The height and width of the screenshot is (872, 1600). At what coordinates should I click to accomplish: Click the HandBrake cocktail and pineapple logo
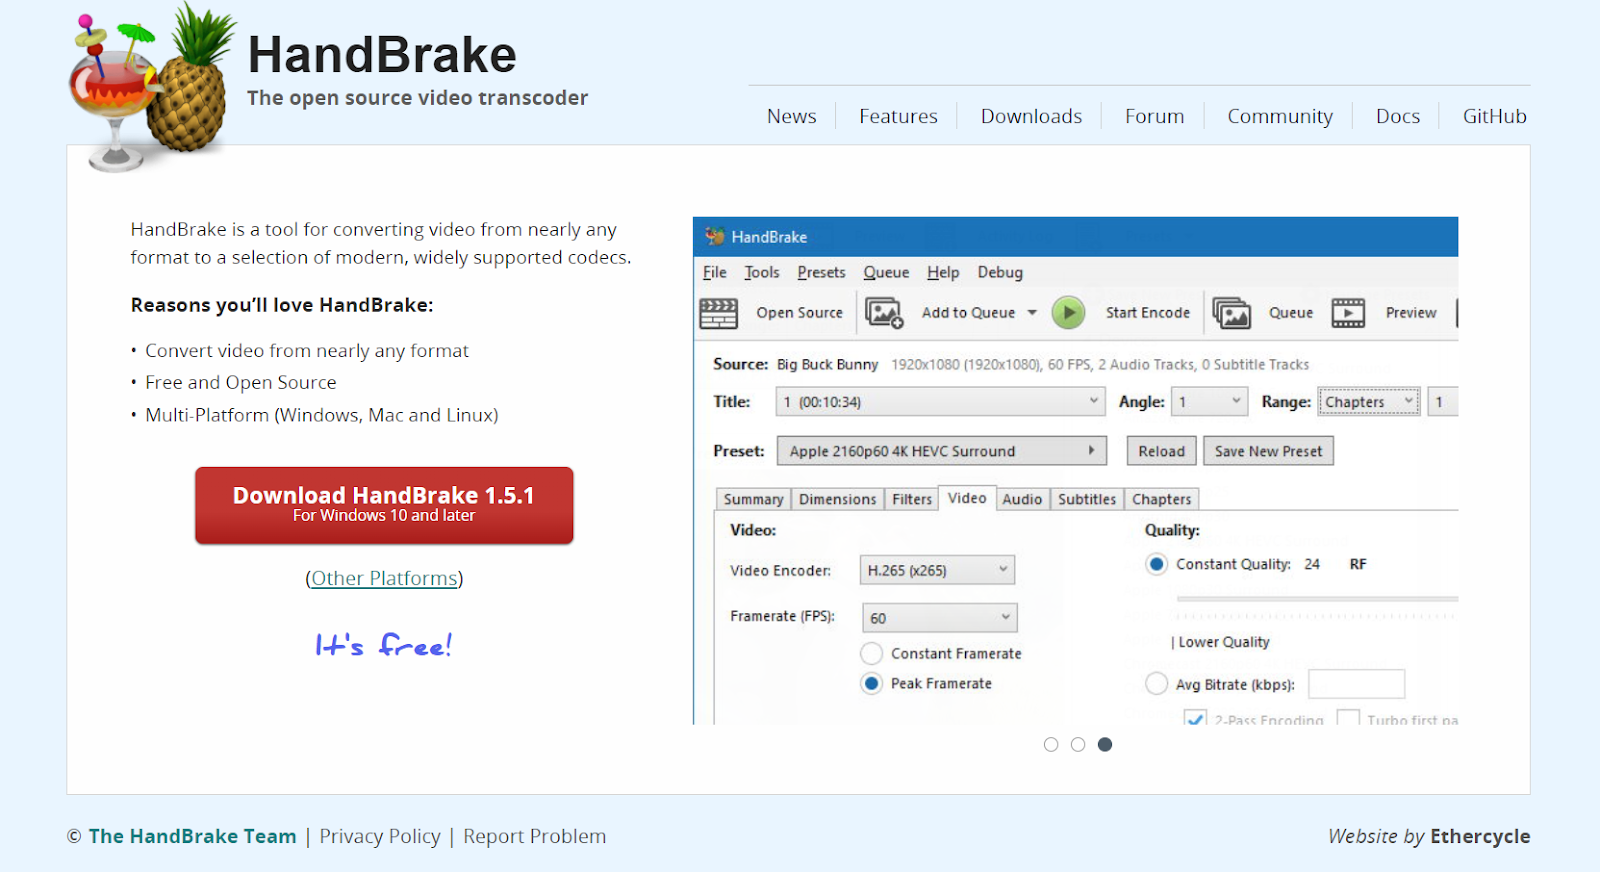152,87
